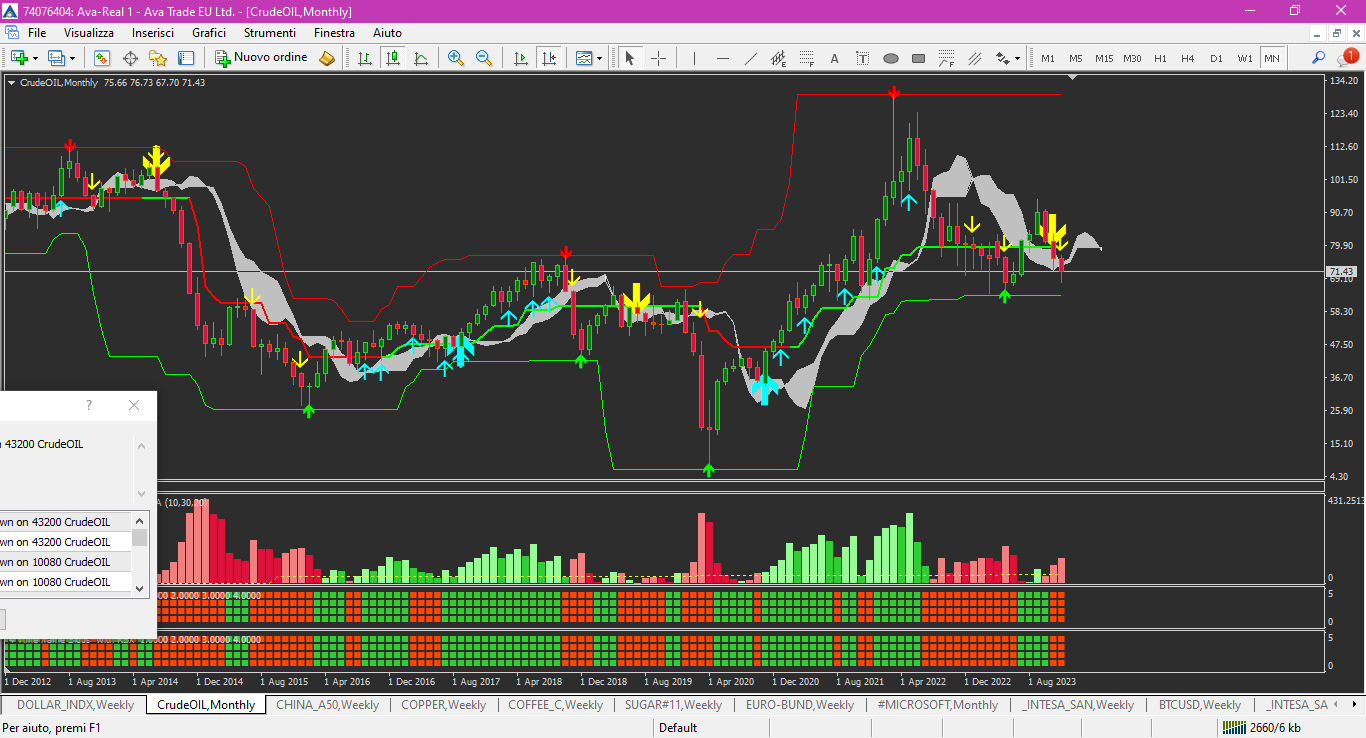
Task: Open the Aiuto menu
Action: (x=387, y=33)
